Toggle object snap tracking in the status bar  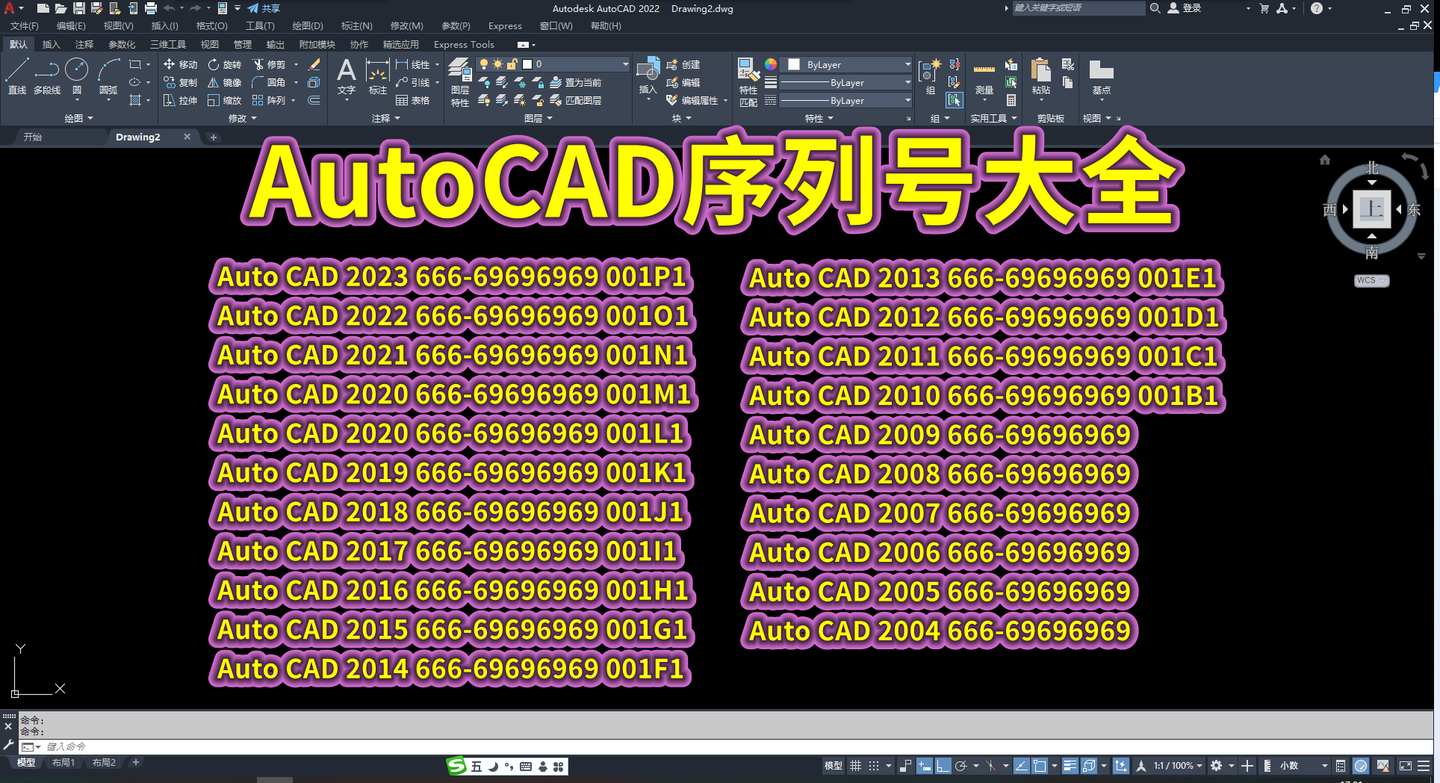pyautogui.click(x=990, y=765)
